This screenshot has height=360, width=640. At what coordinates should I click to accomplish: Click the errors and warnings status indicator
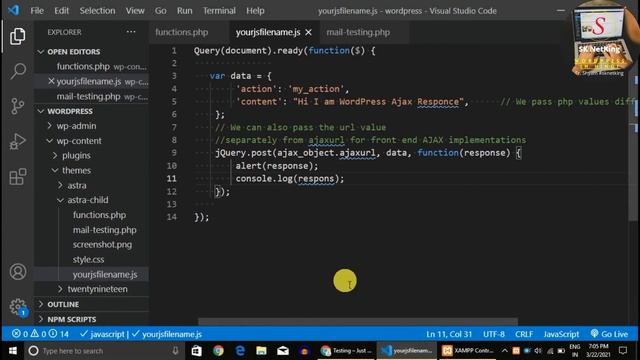point(40,334)
